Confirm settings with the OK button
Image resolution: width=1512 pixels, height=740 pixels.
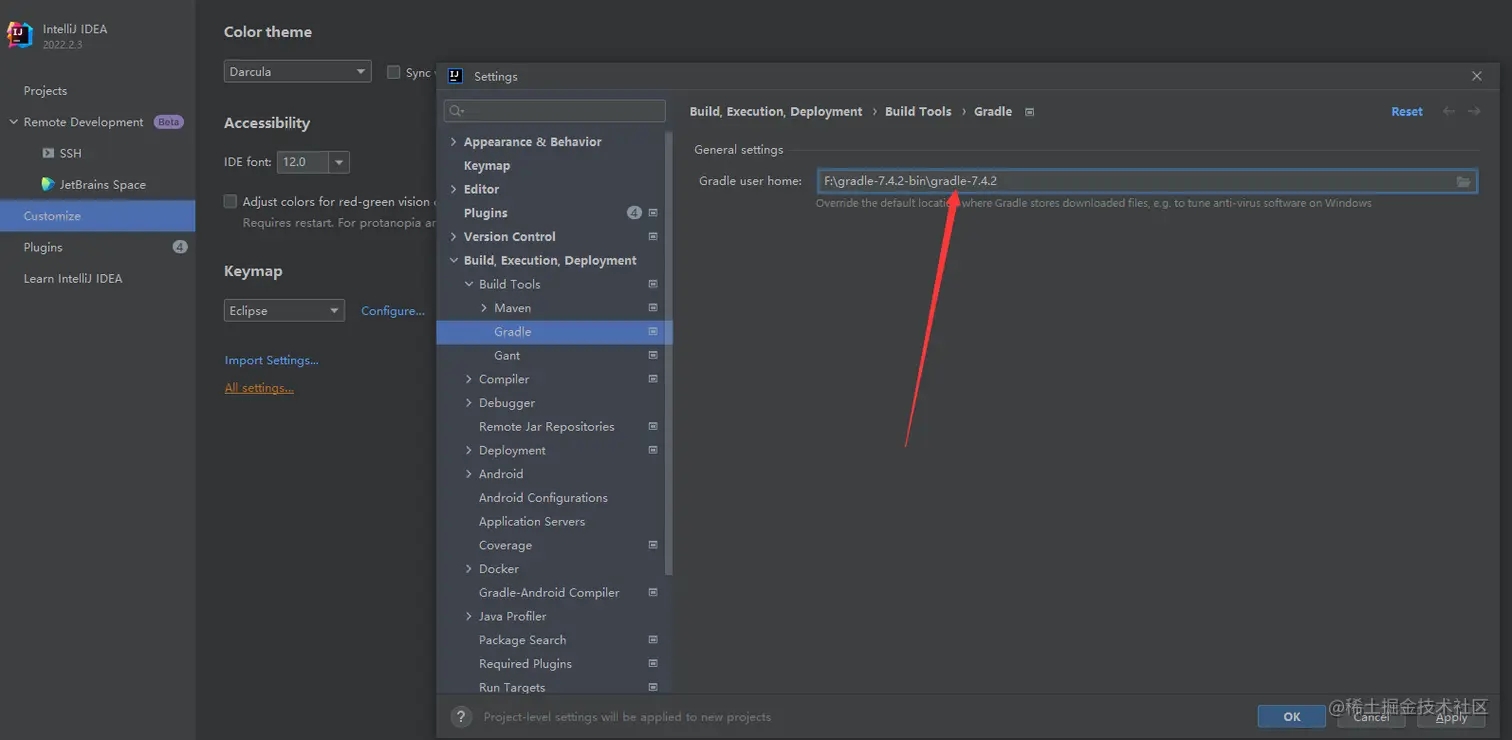tap(1292, 716)
